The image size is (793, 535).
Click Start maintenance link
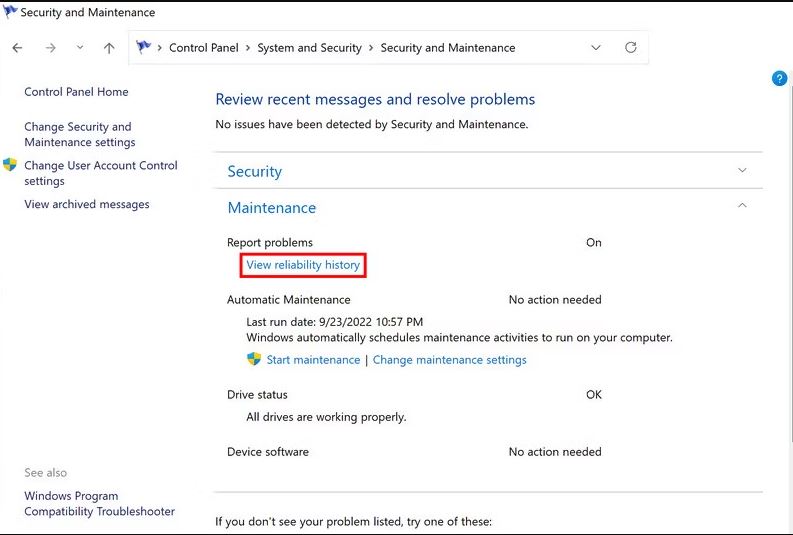314,360
